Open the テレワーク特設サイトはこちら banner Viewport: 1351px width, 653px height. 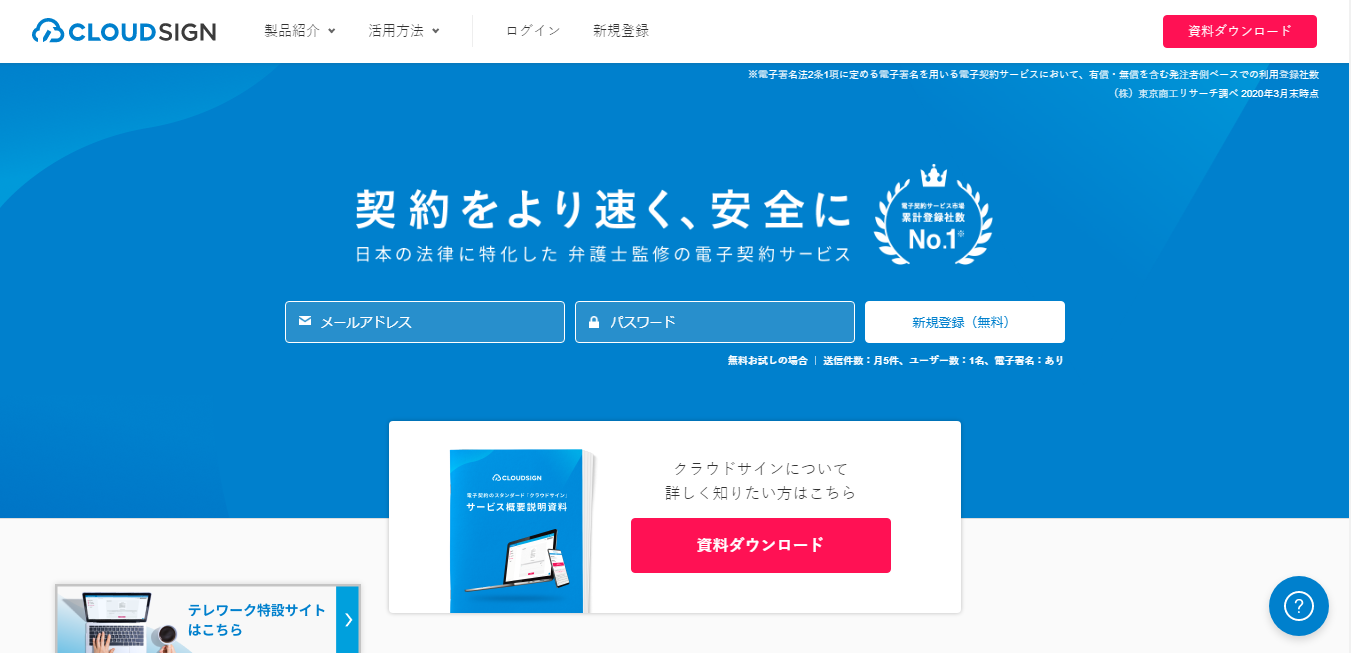[x=207, y=620]
